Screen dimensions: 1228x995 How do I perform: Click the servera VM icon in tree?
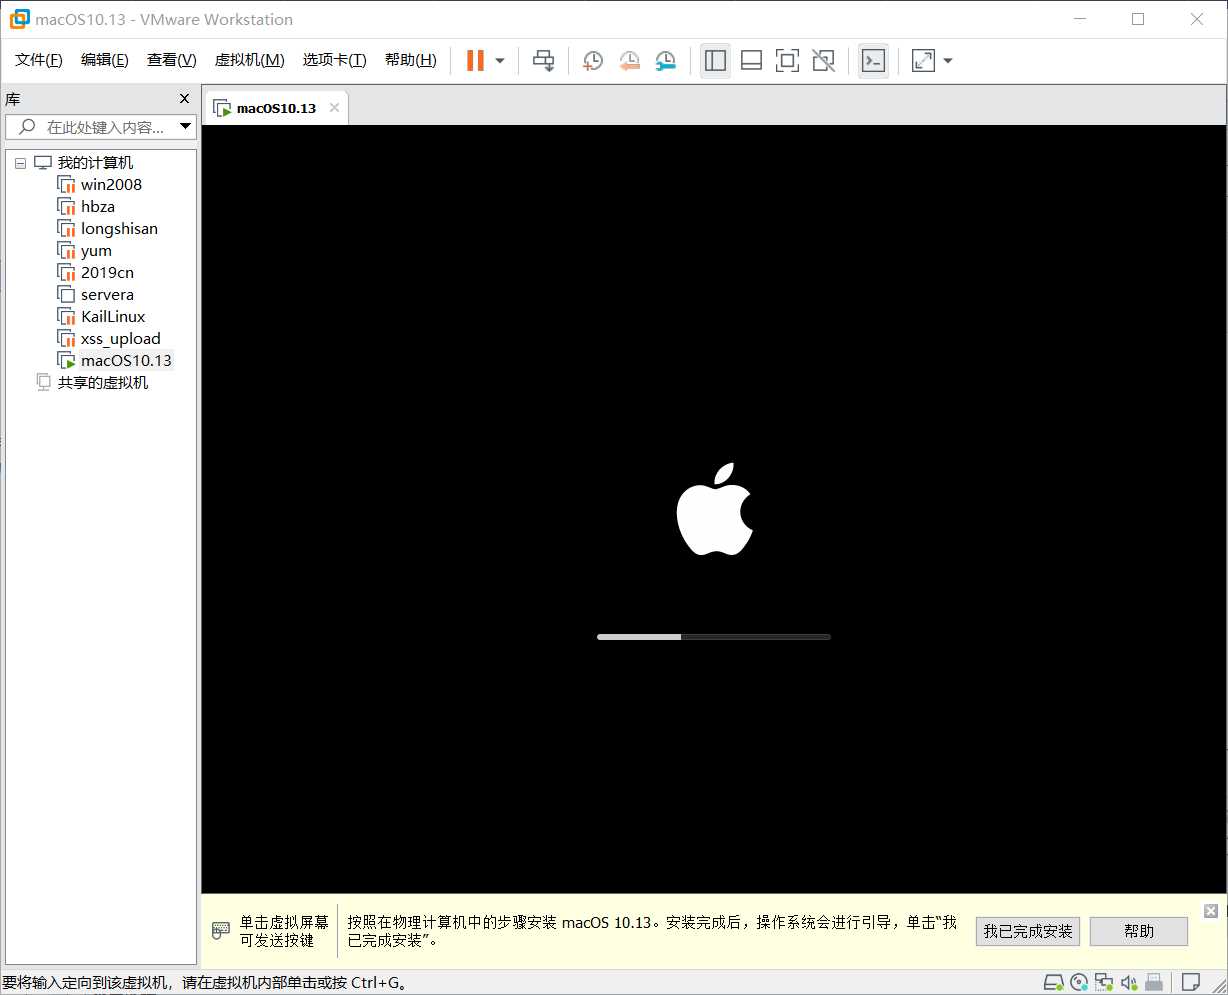click(x=66, y=295)
